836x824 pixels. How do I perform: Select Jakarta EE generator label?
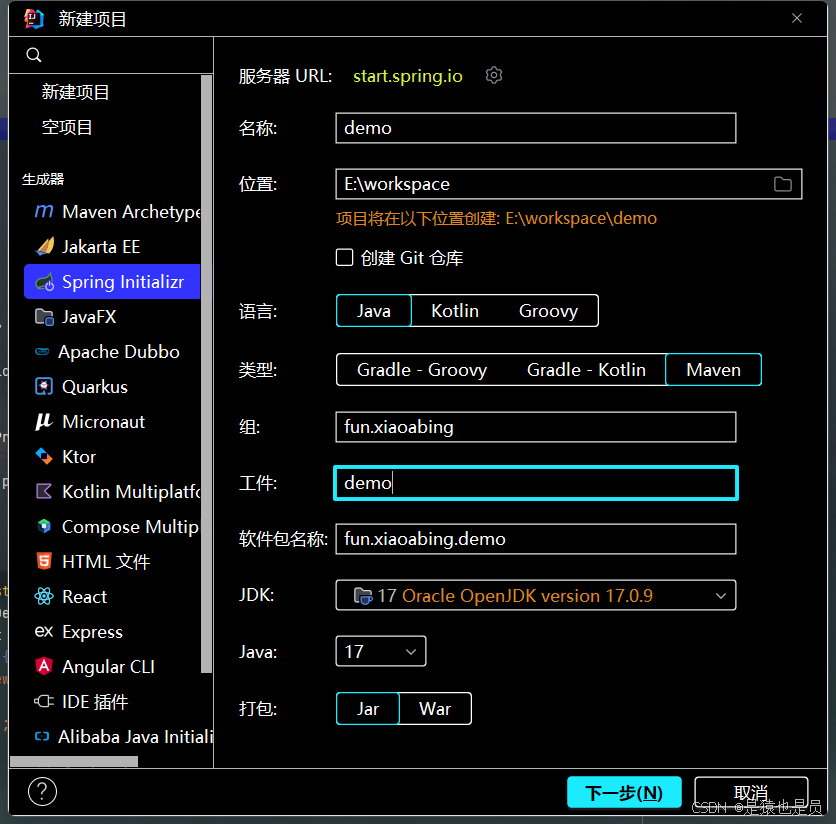(101, 247)
